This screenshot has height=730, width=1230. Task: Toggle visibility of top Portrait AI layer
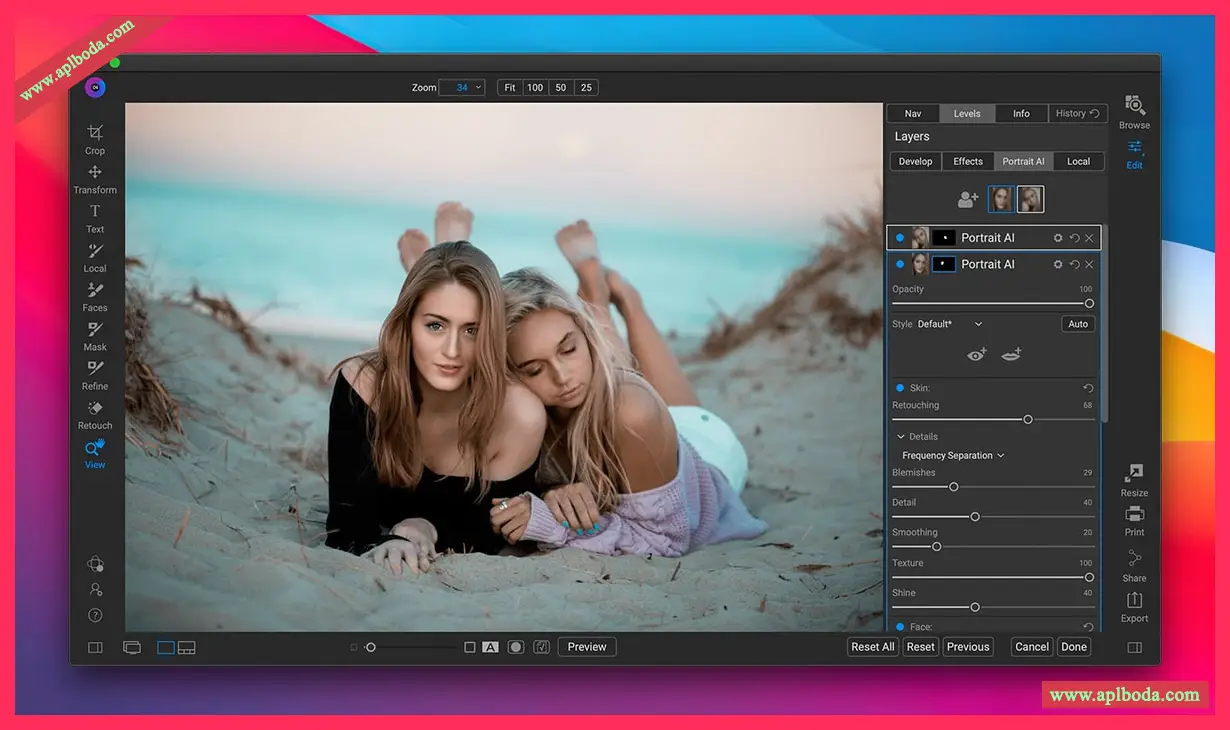pyautogui.click(x=899, y=238)
